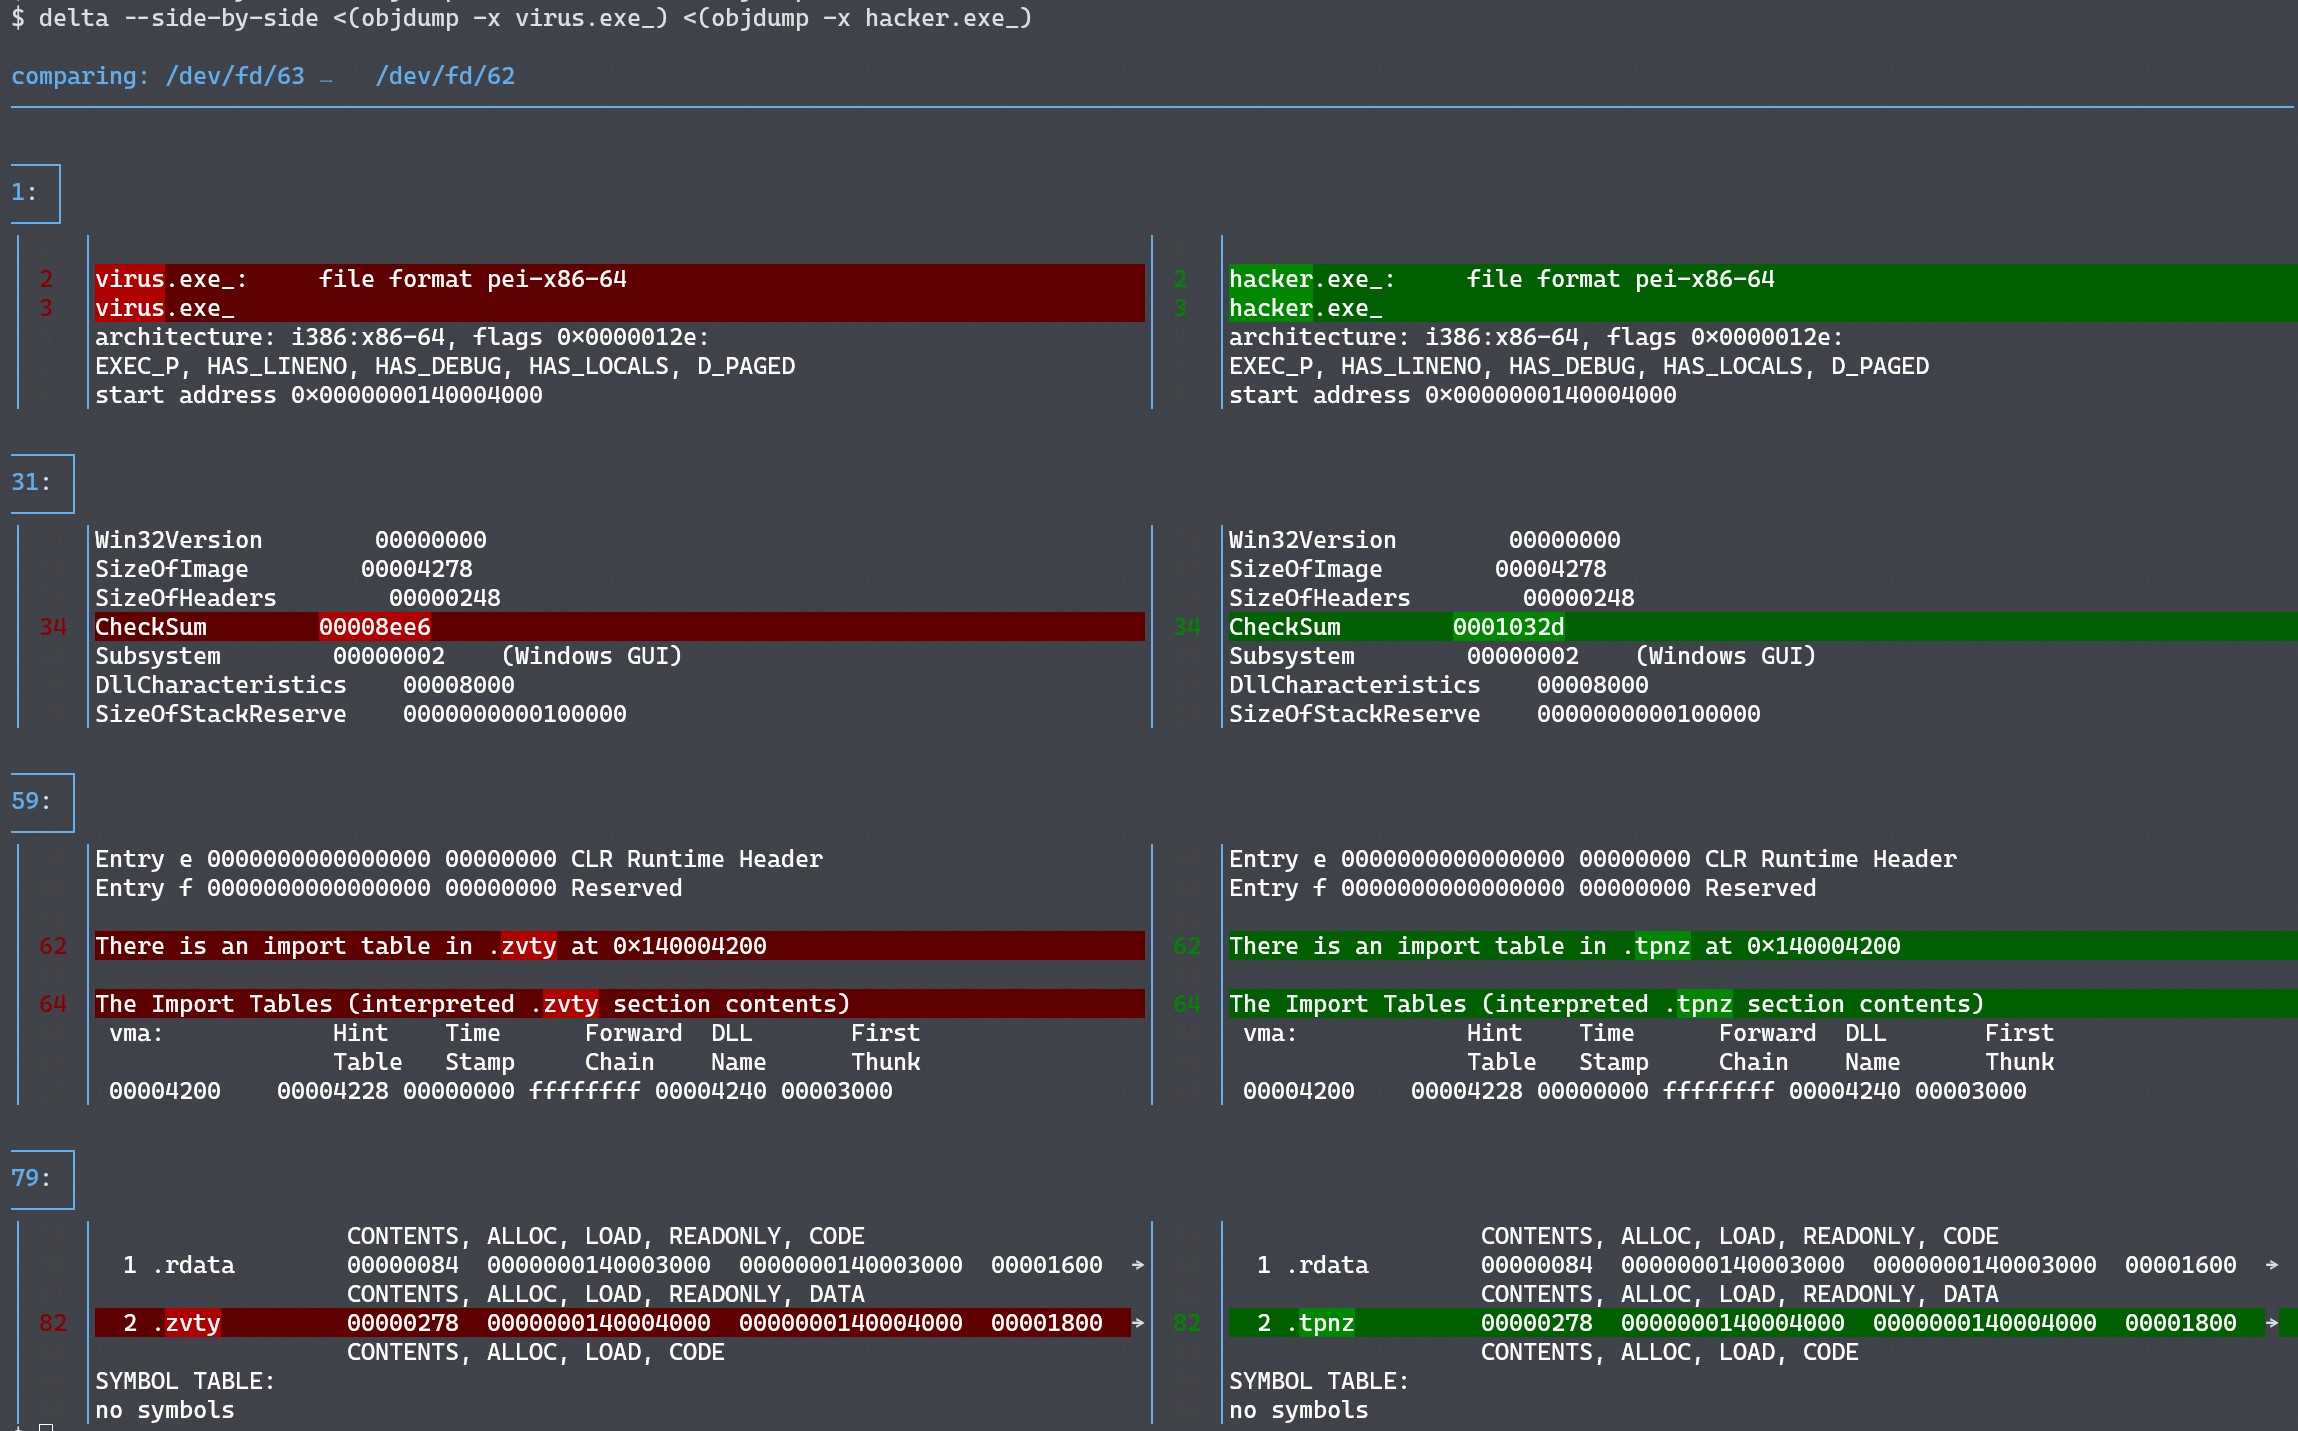The image size is (2298, 1431).
Task: Click left pane 'SYMBOL TABLE:' heading
Action: pyautogui.click(x=185, y=1381)
